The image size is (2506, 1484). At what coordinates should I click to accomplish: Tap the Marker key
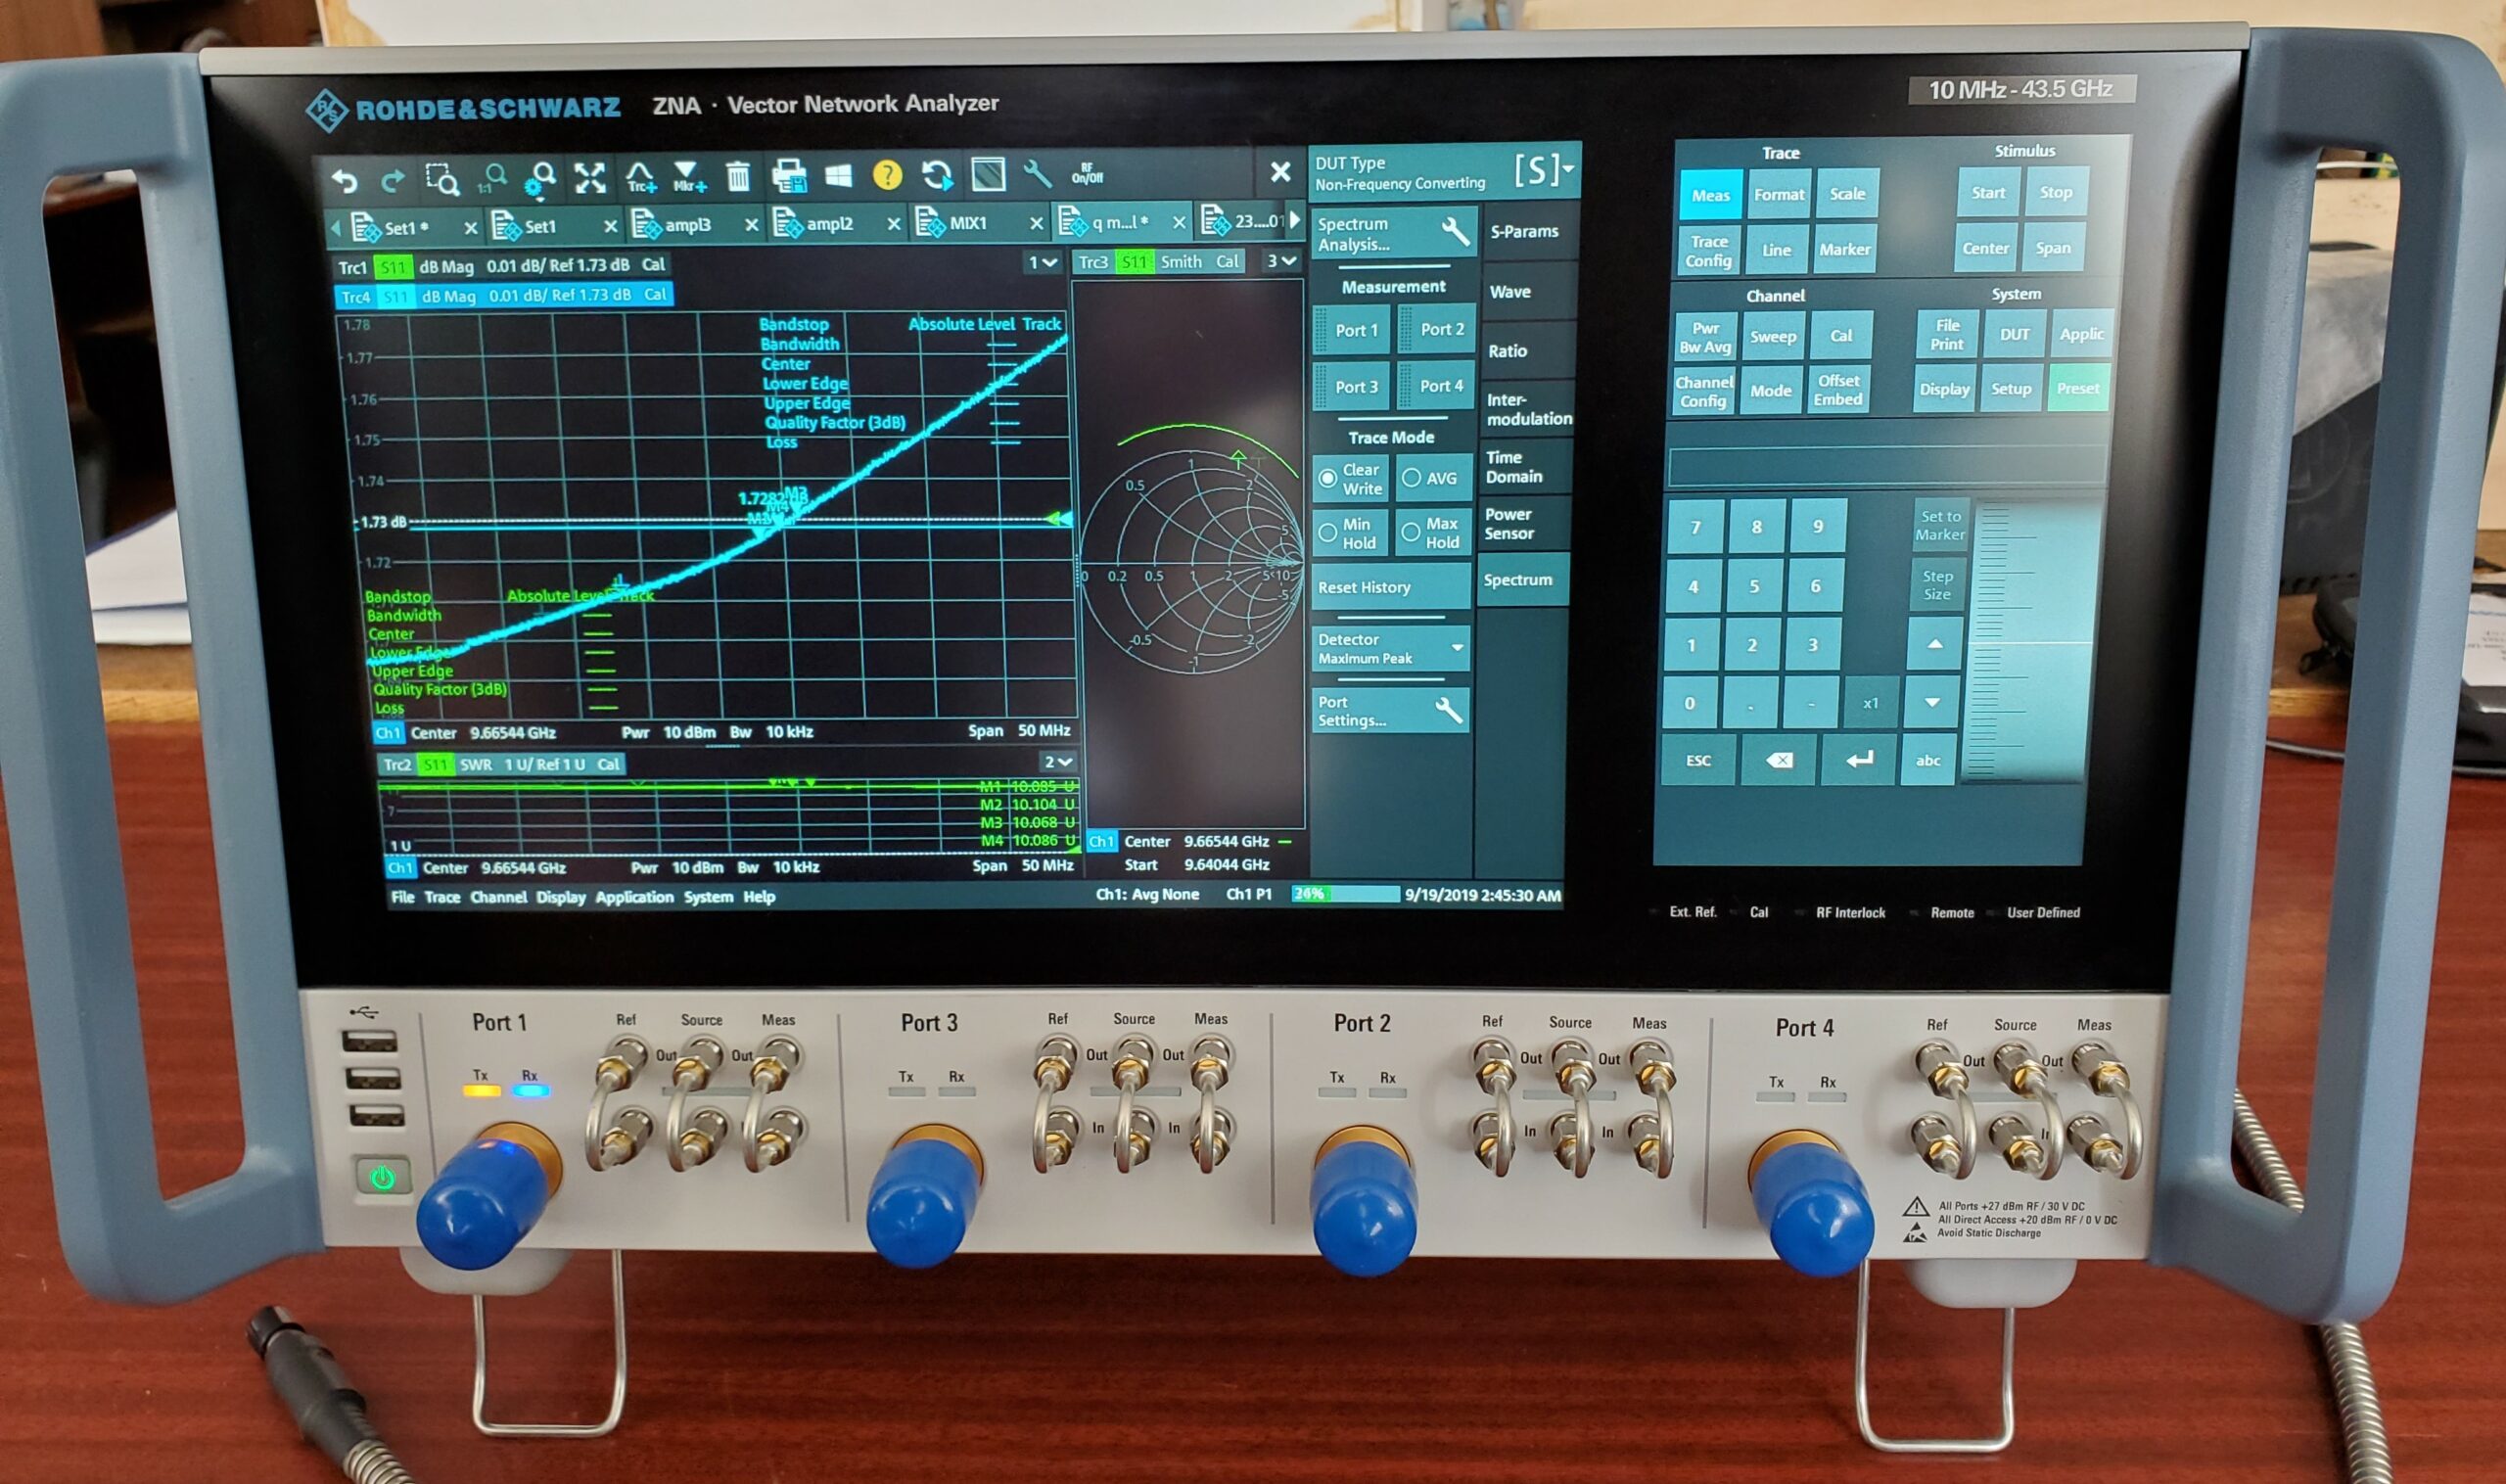click(1844, 249)
